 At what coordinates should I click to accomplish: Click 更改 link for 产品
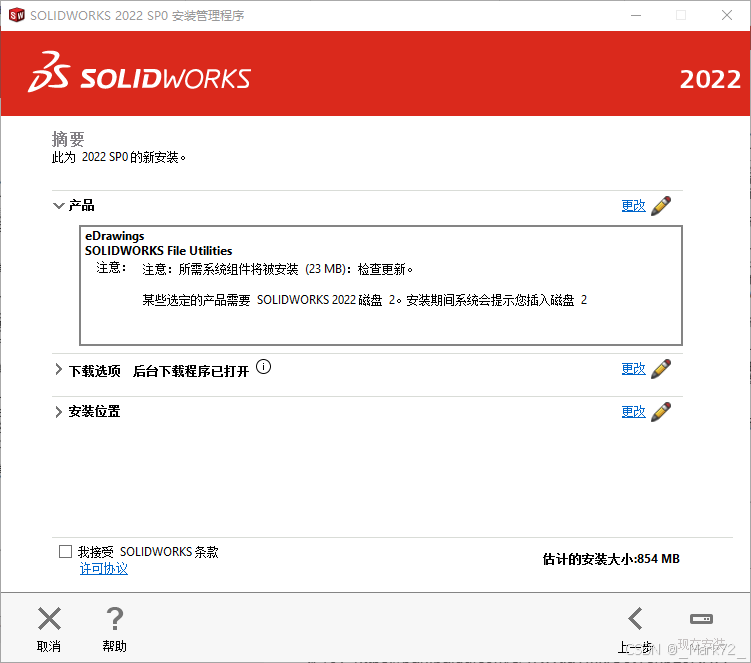pos(634,206)
